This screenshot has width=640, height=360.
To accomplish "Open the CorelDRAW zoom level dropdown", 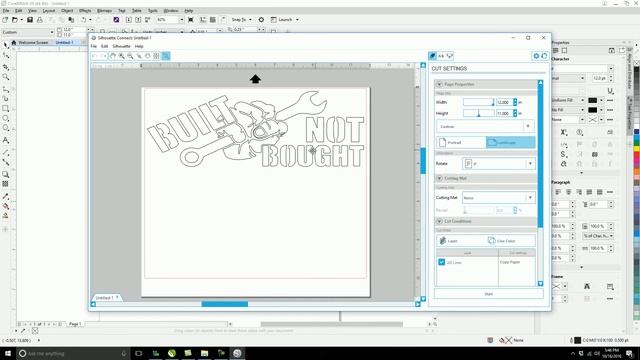I will point(182,20).
